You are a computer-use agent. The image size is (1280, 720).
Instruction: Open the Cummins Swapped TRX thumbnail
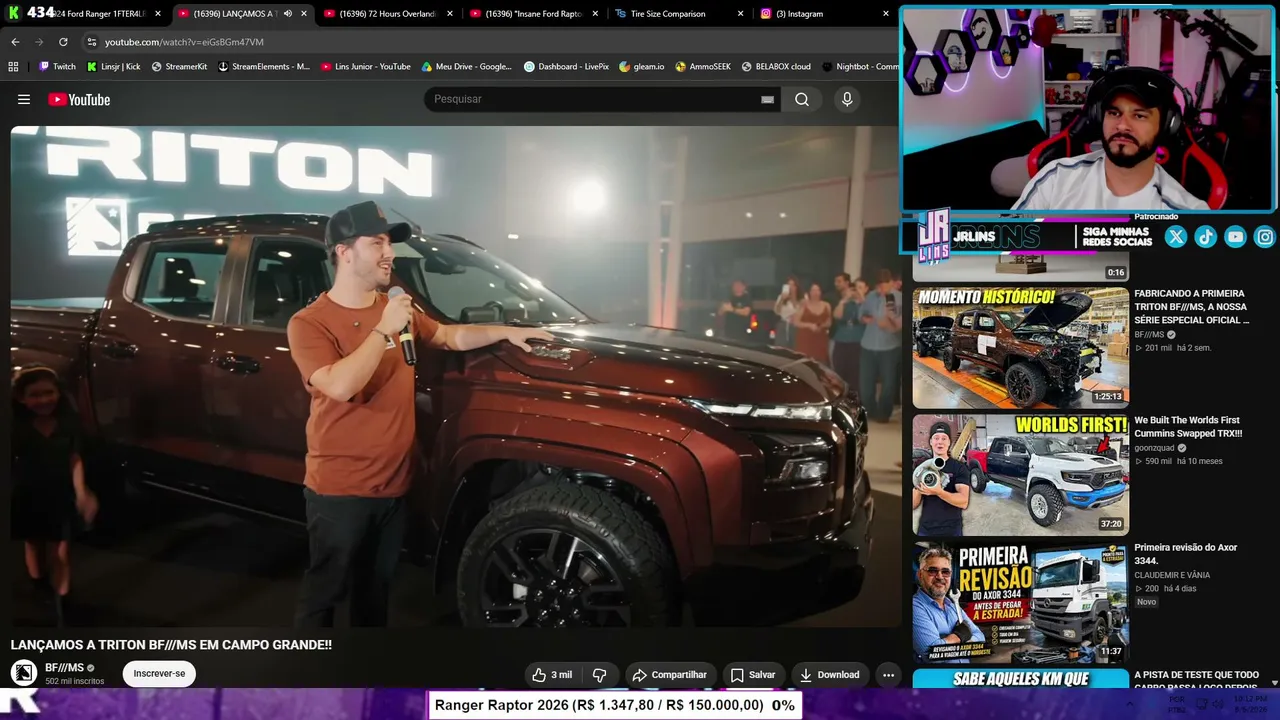[1020, 475]
